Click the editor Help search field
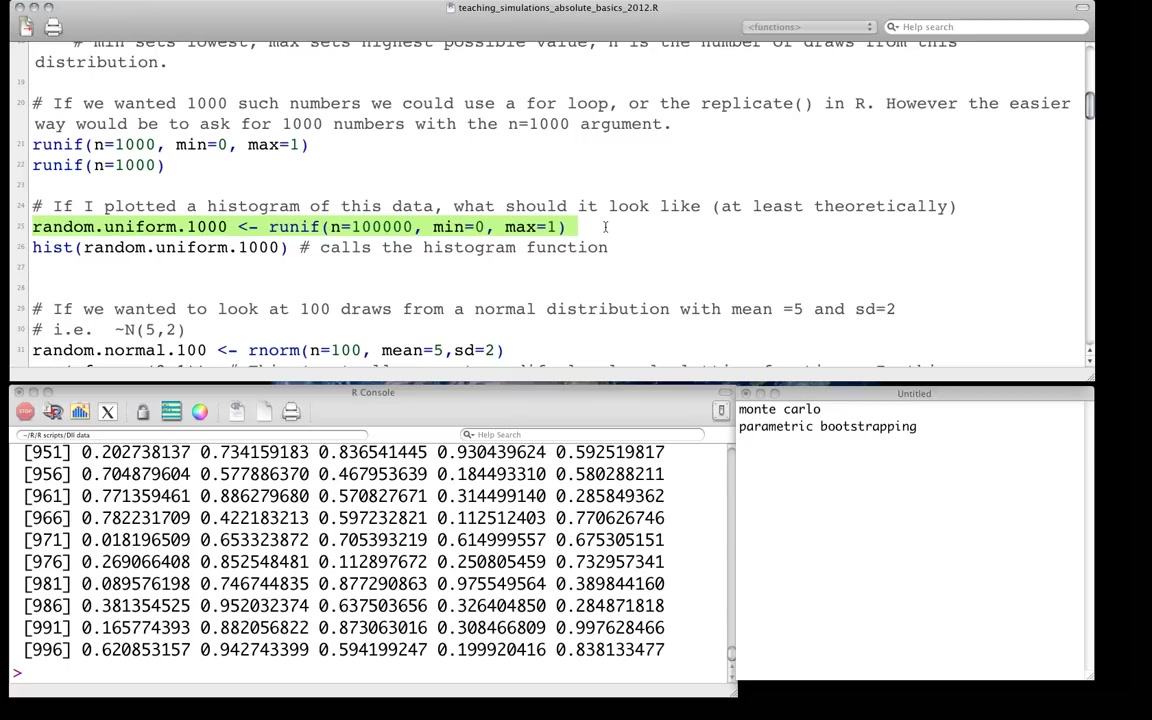 (987, 27)
